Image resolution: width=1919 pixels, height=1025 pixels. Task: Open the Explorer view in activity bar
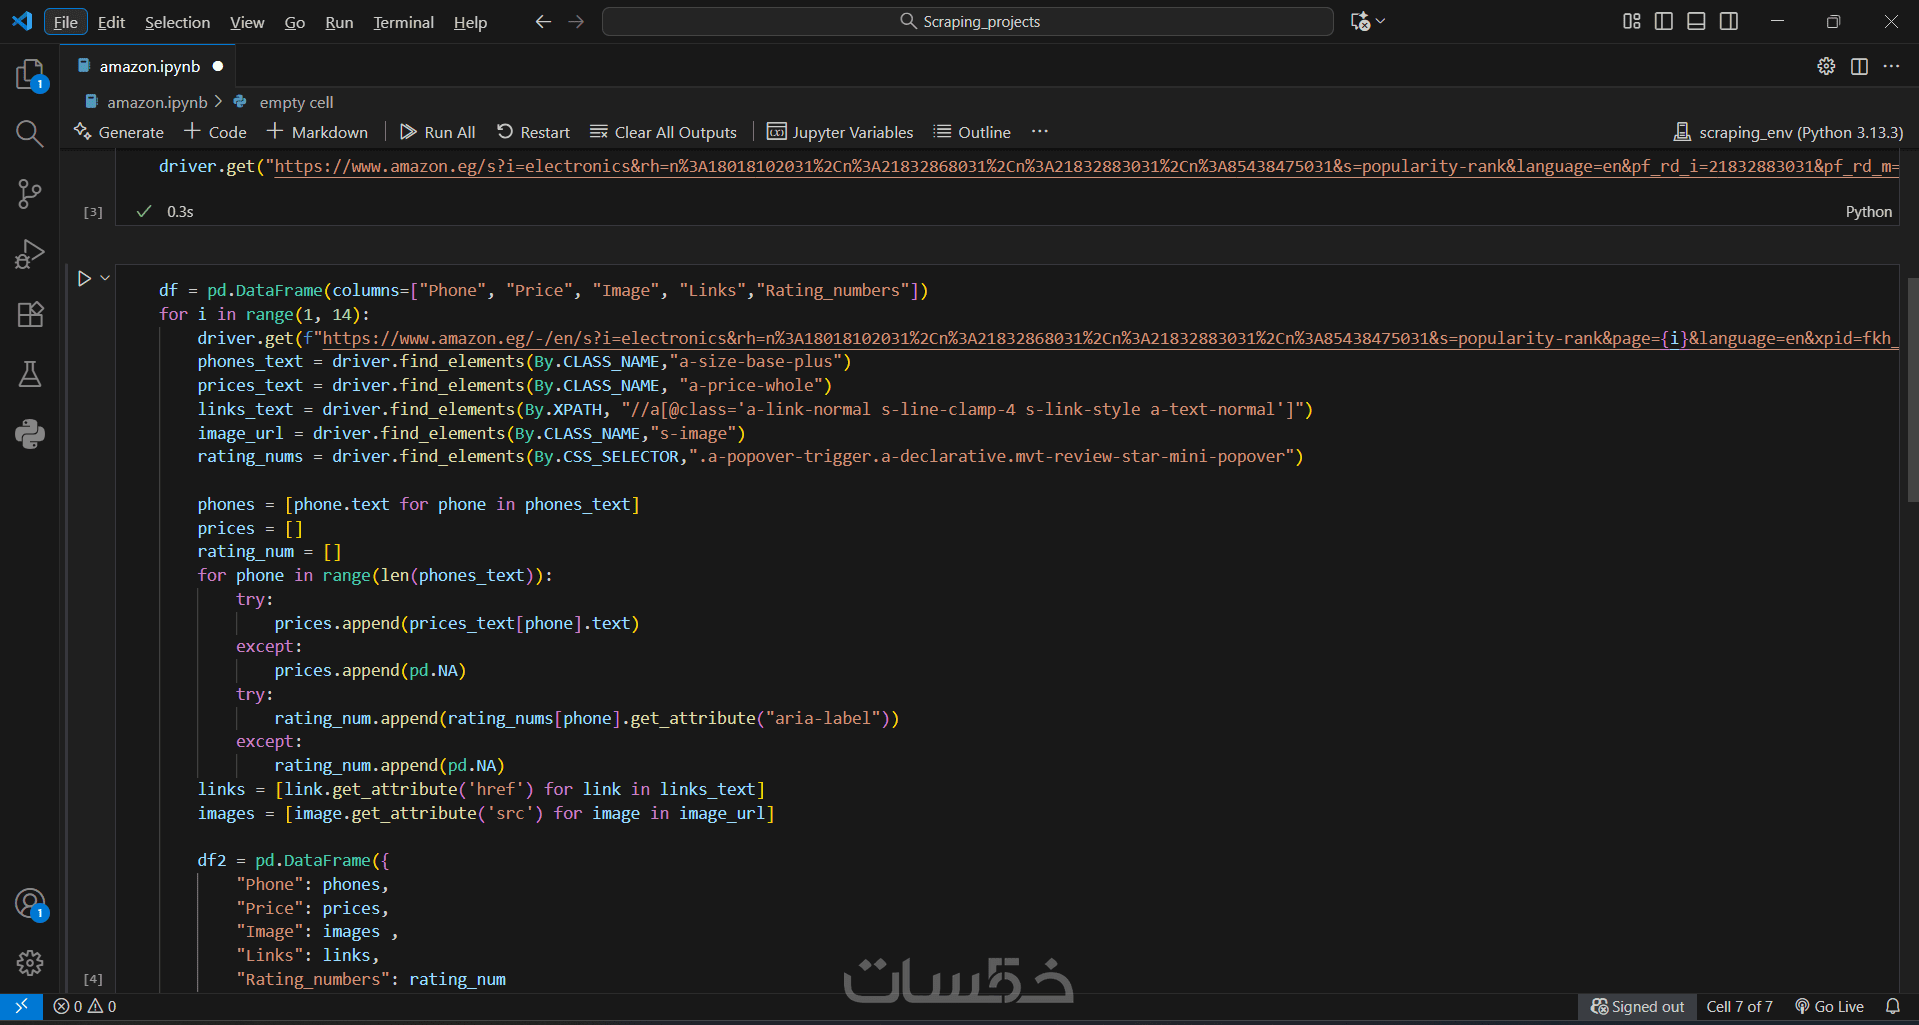pos(30,75)
